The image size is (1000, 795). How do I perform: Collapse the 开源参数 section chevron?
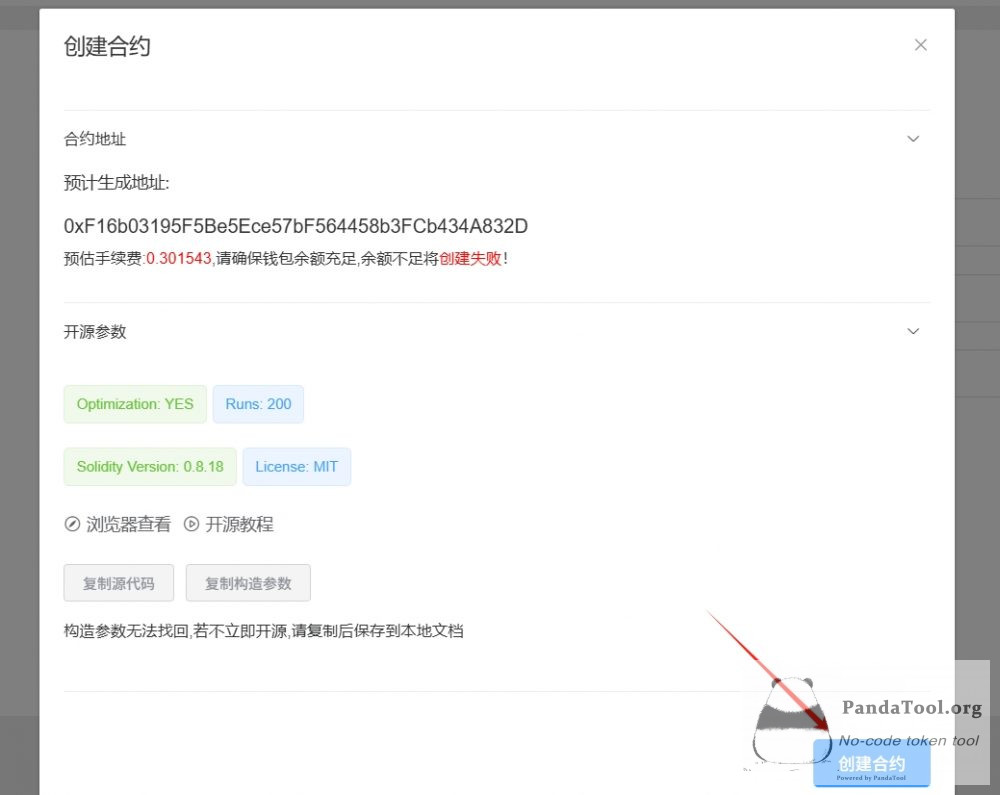pyautogui.click(x=913, y=332)
